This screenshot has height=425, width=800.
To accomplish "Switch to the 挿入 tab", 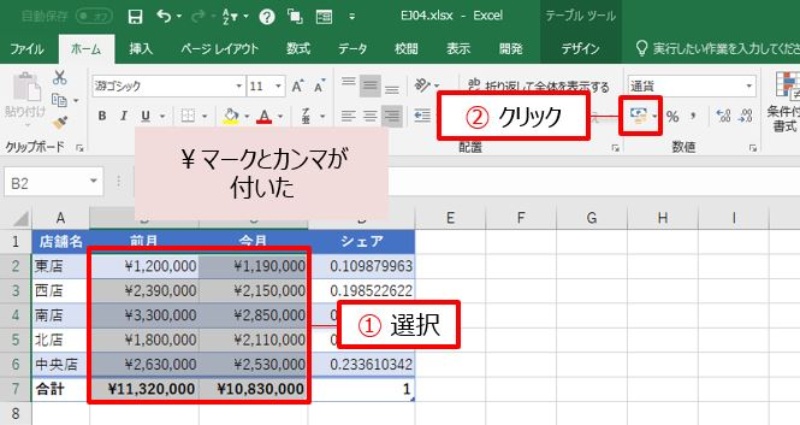I will [141, 48].
